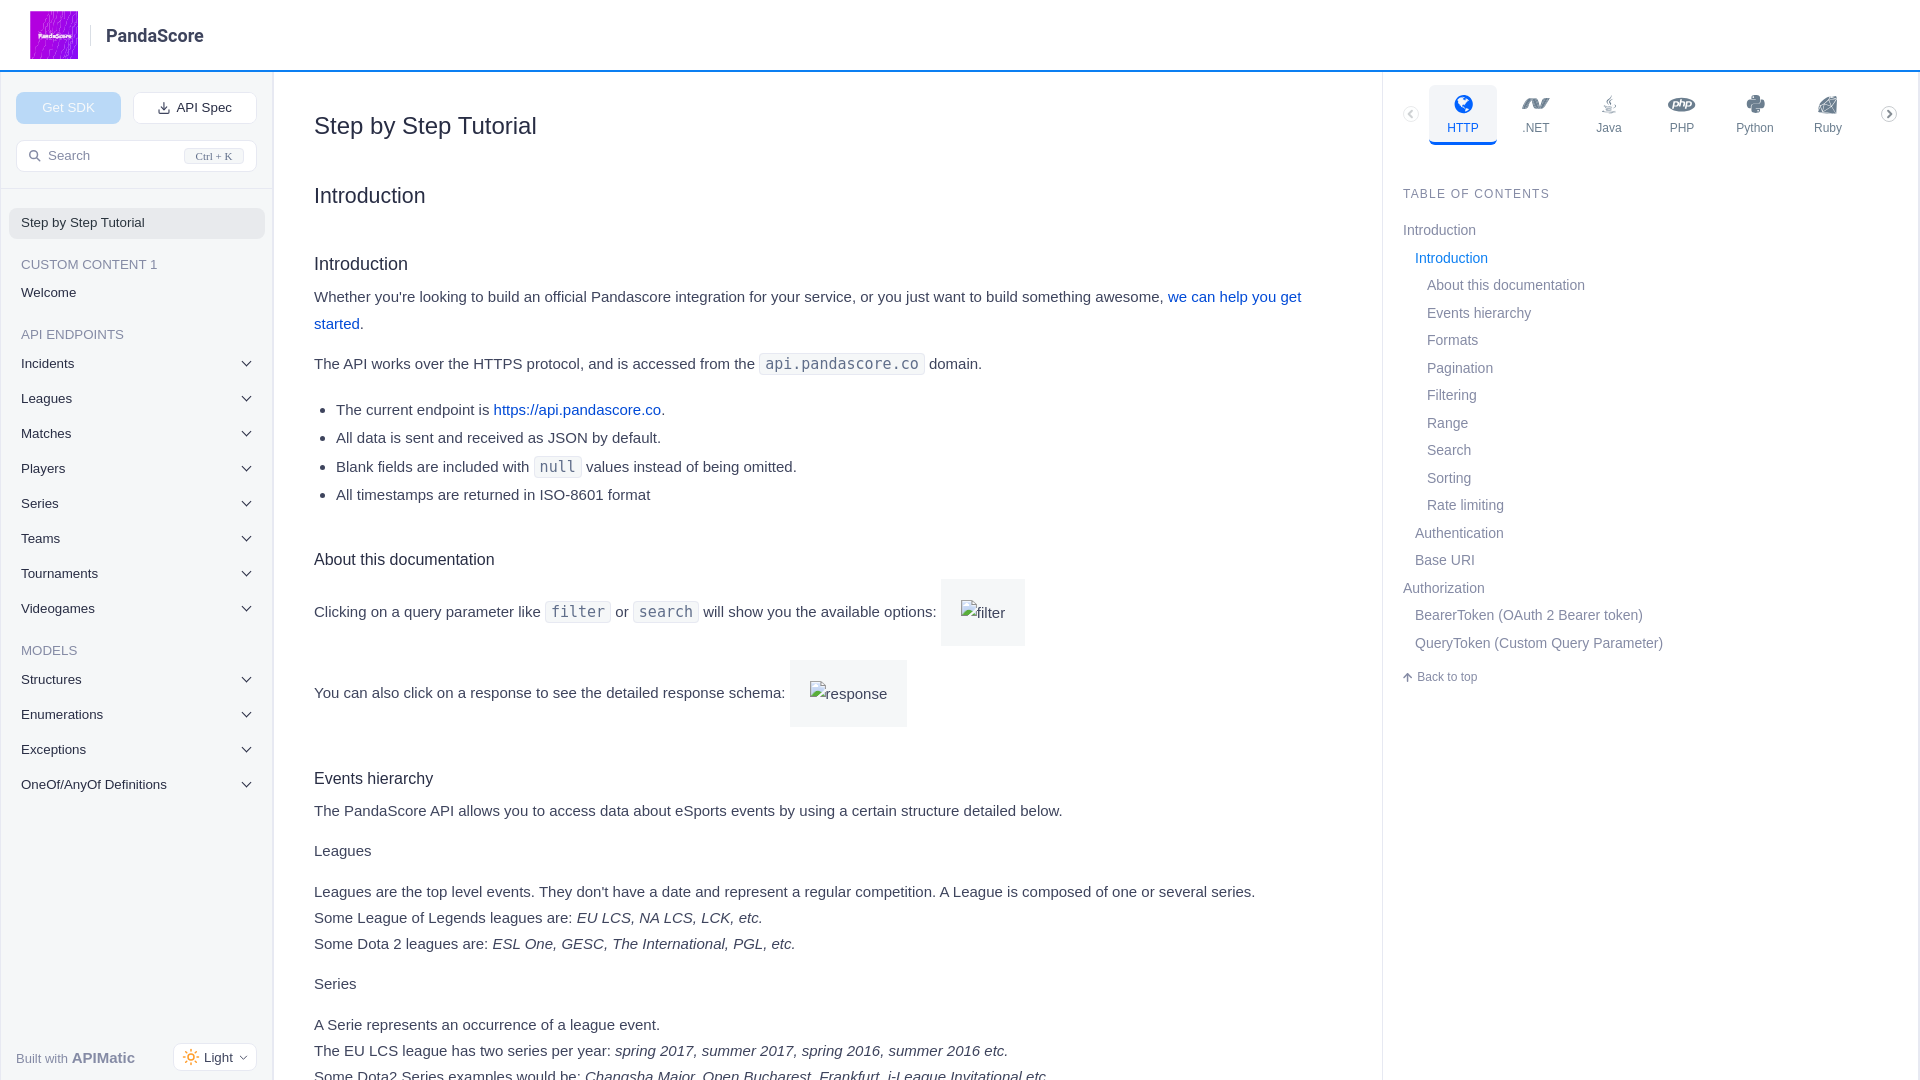Jump to Range in table of contents
Image resolution: width=1920 pixels, height=1080 pixels.
pos(1447,424)
